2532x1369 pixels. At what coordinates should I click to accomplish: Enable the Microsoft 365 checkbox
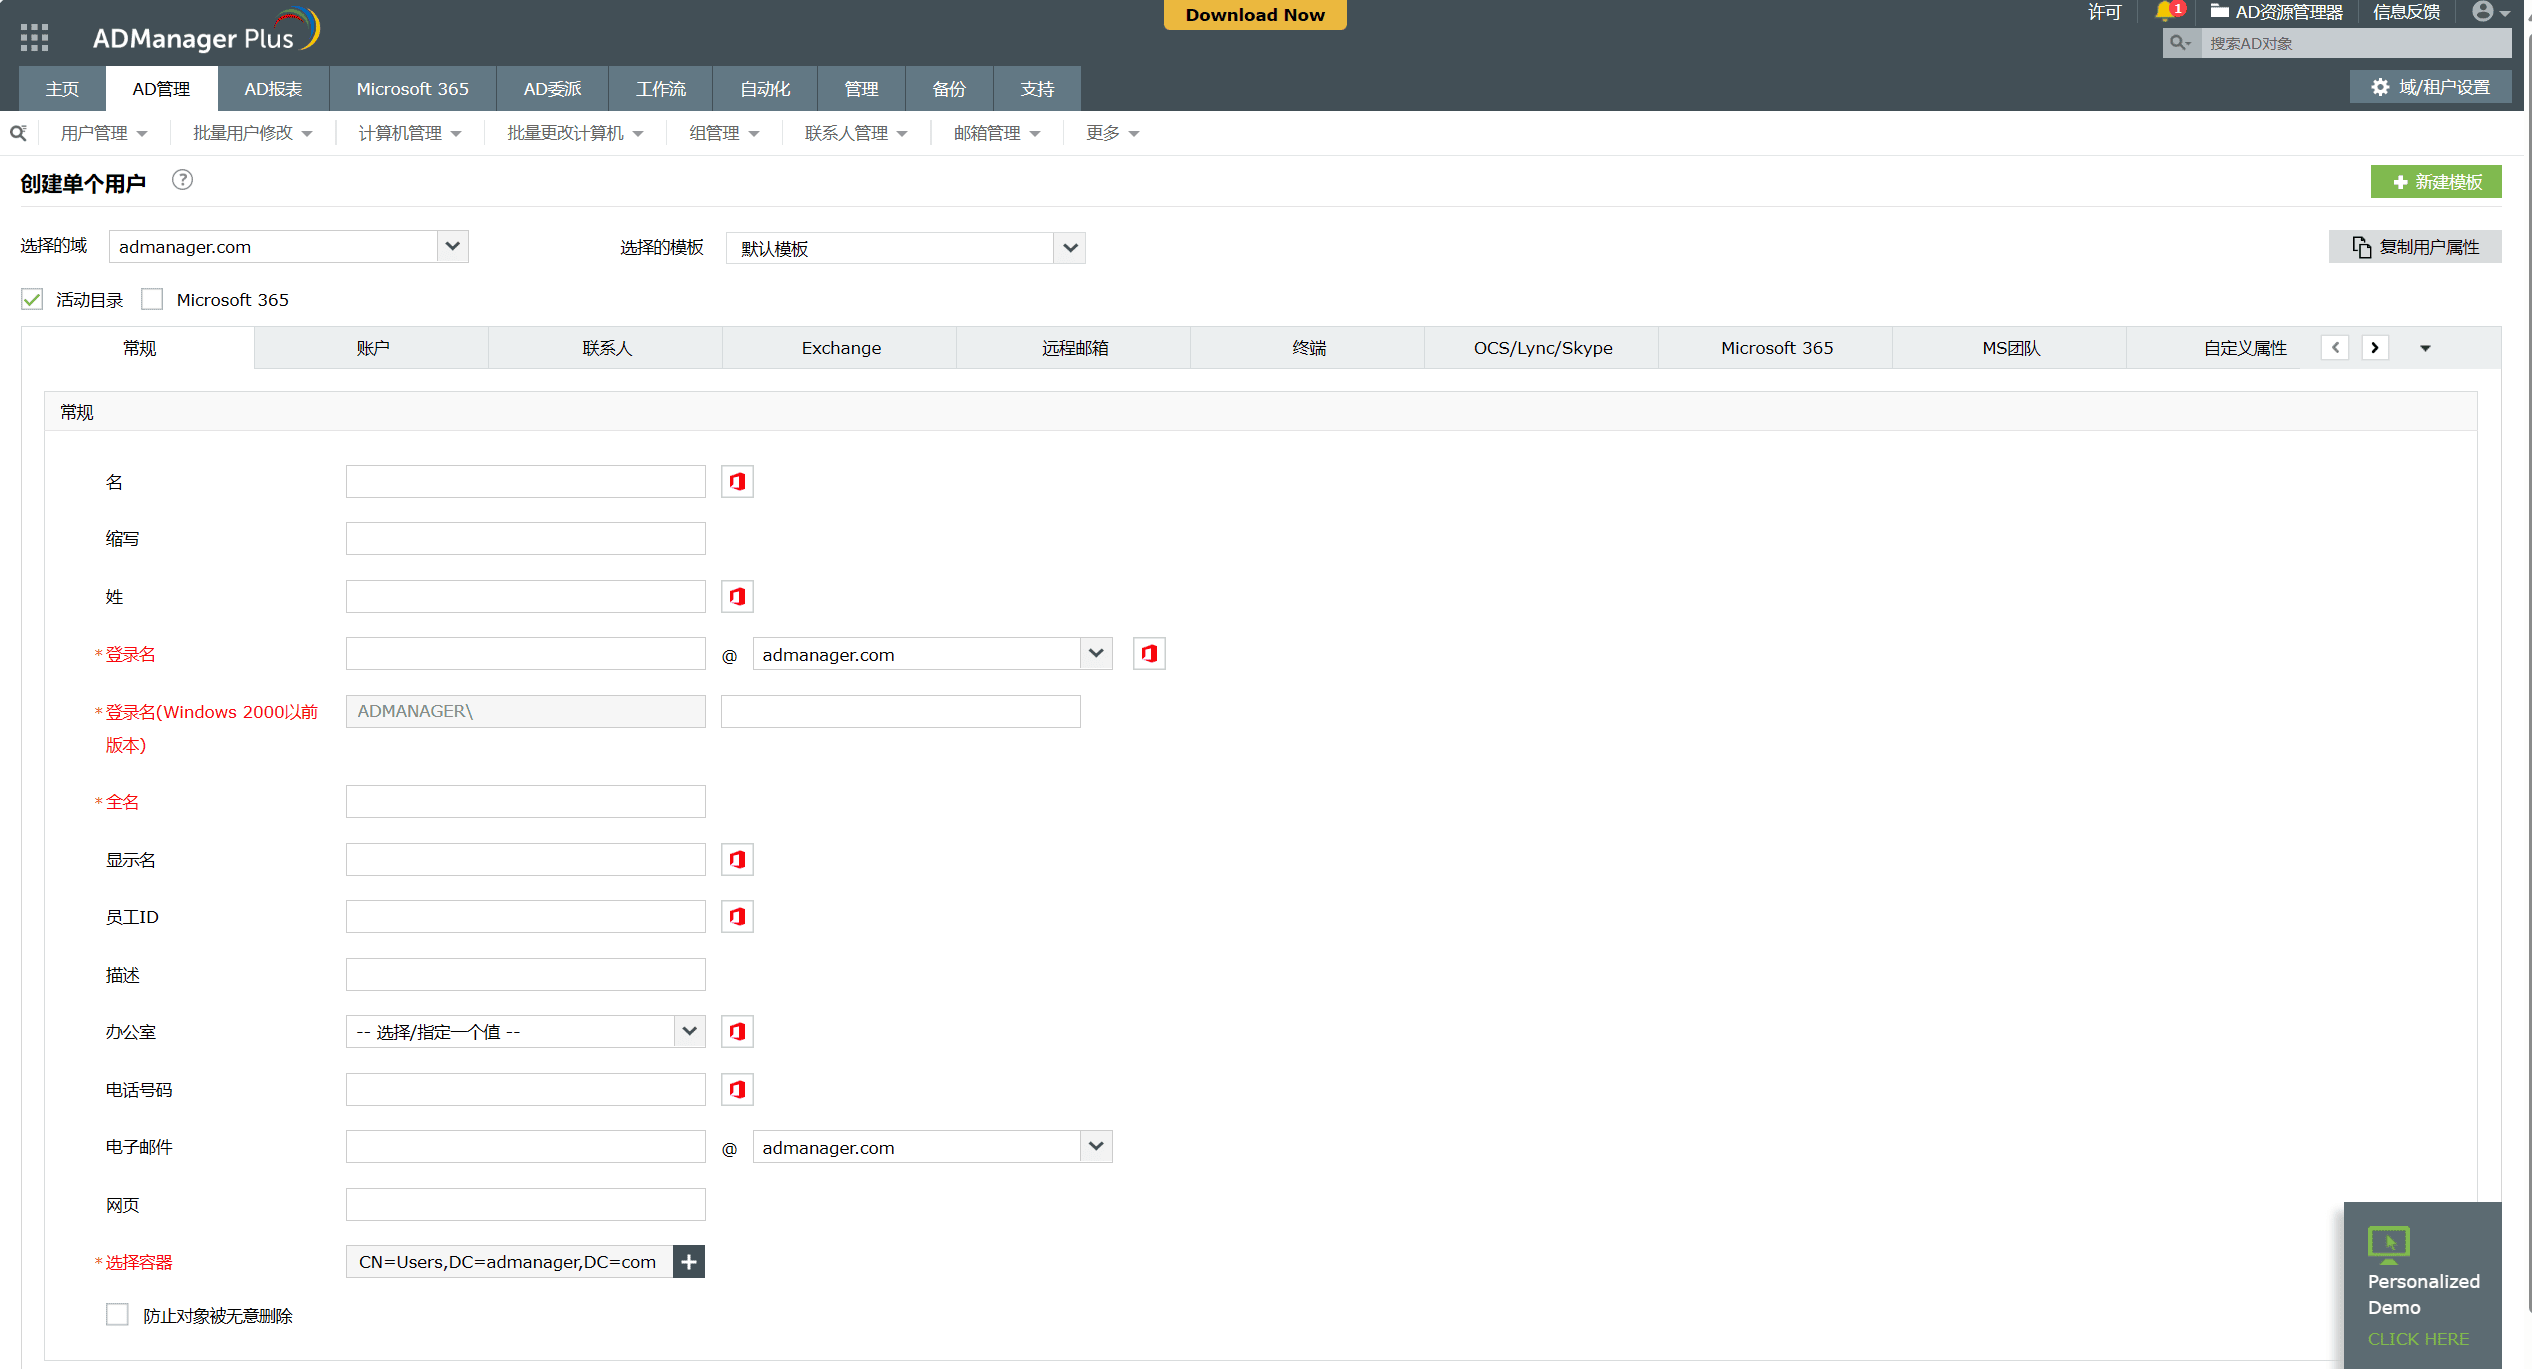click(152, 300)
